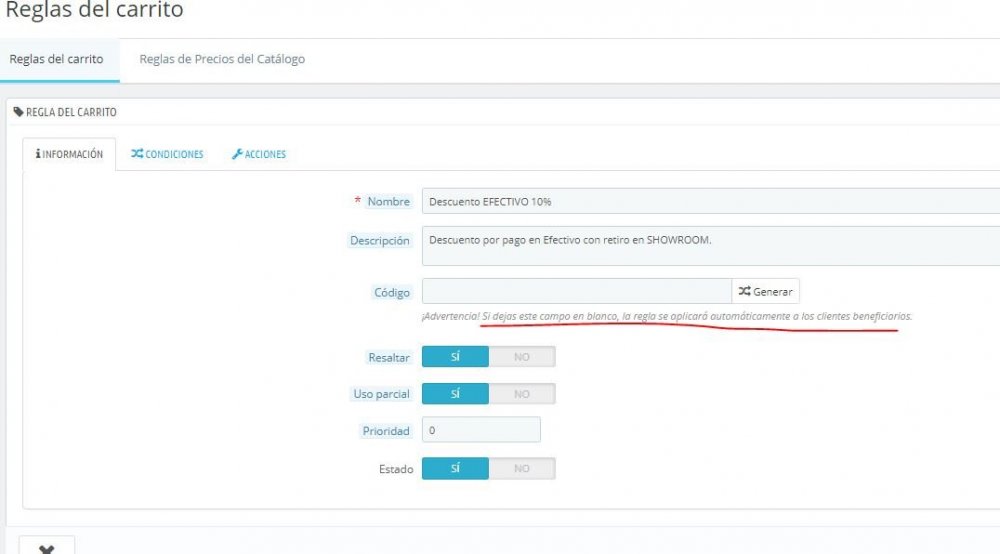The height and width of the screenshot is (554, 1000).
Task: Click the Código label
Action: point(392,293)
